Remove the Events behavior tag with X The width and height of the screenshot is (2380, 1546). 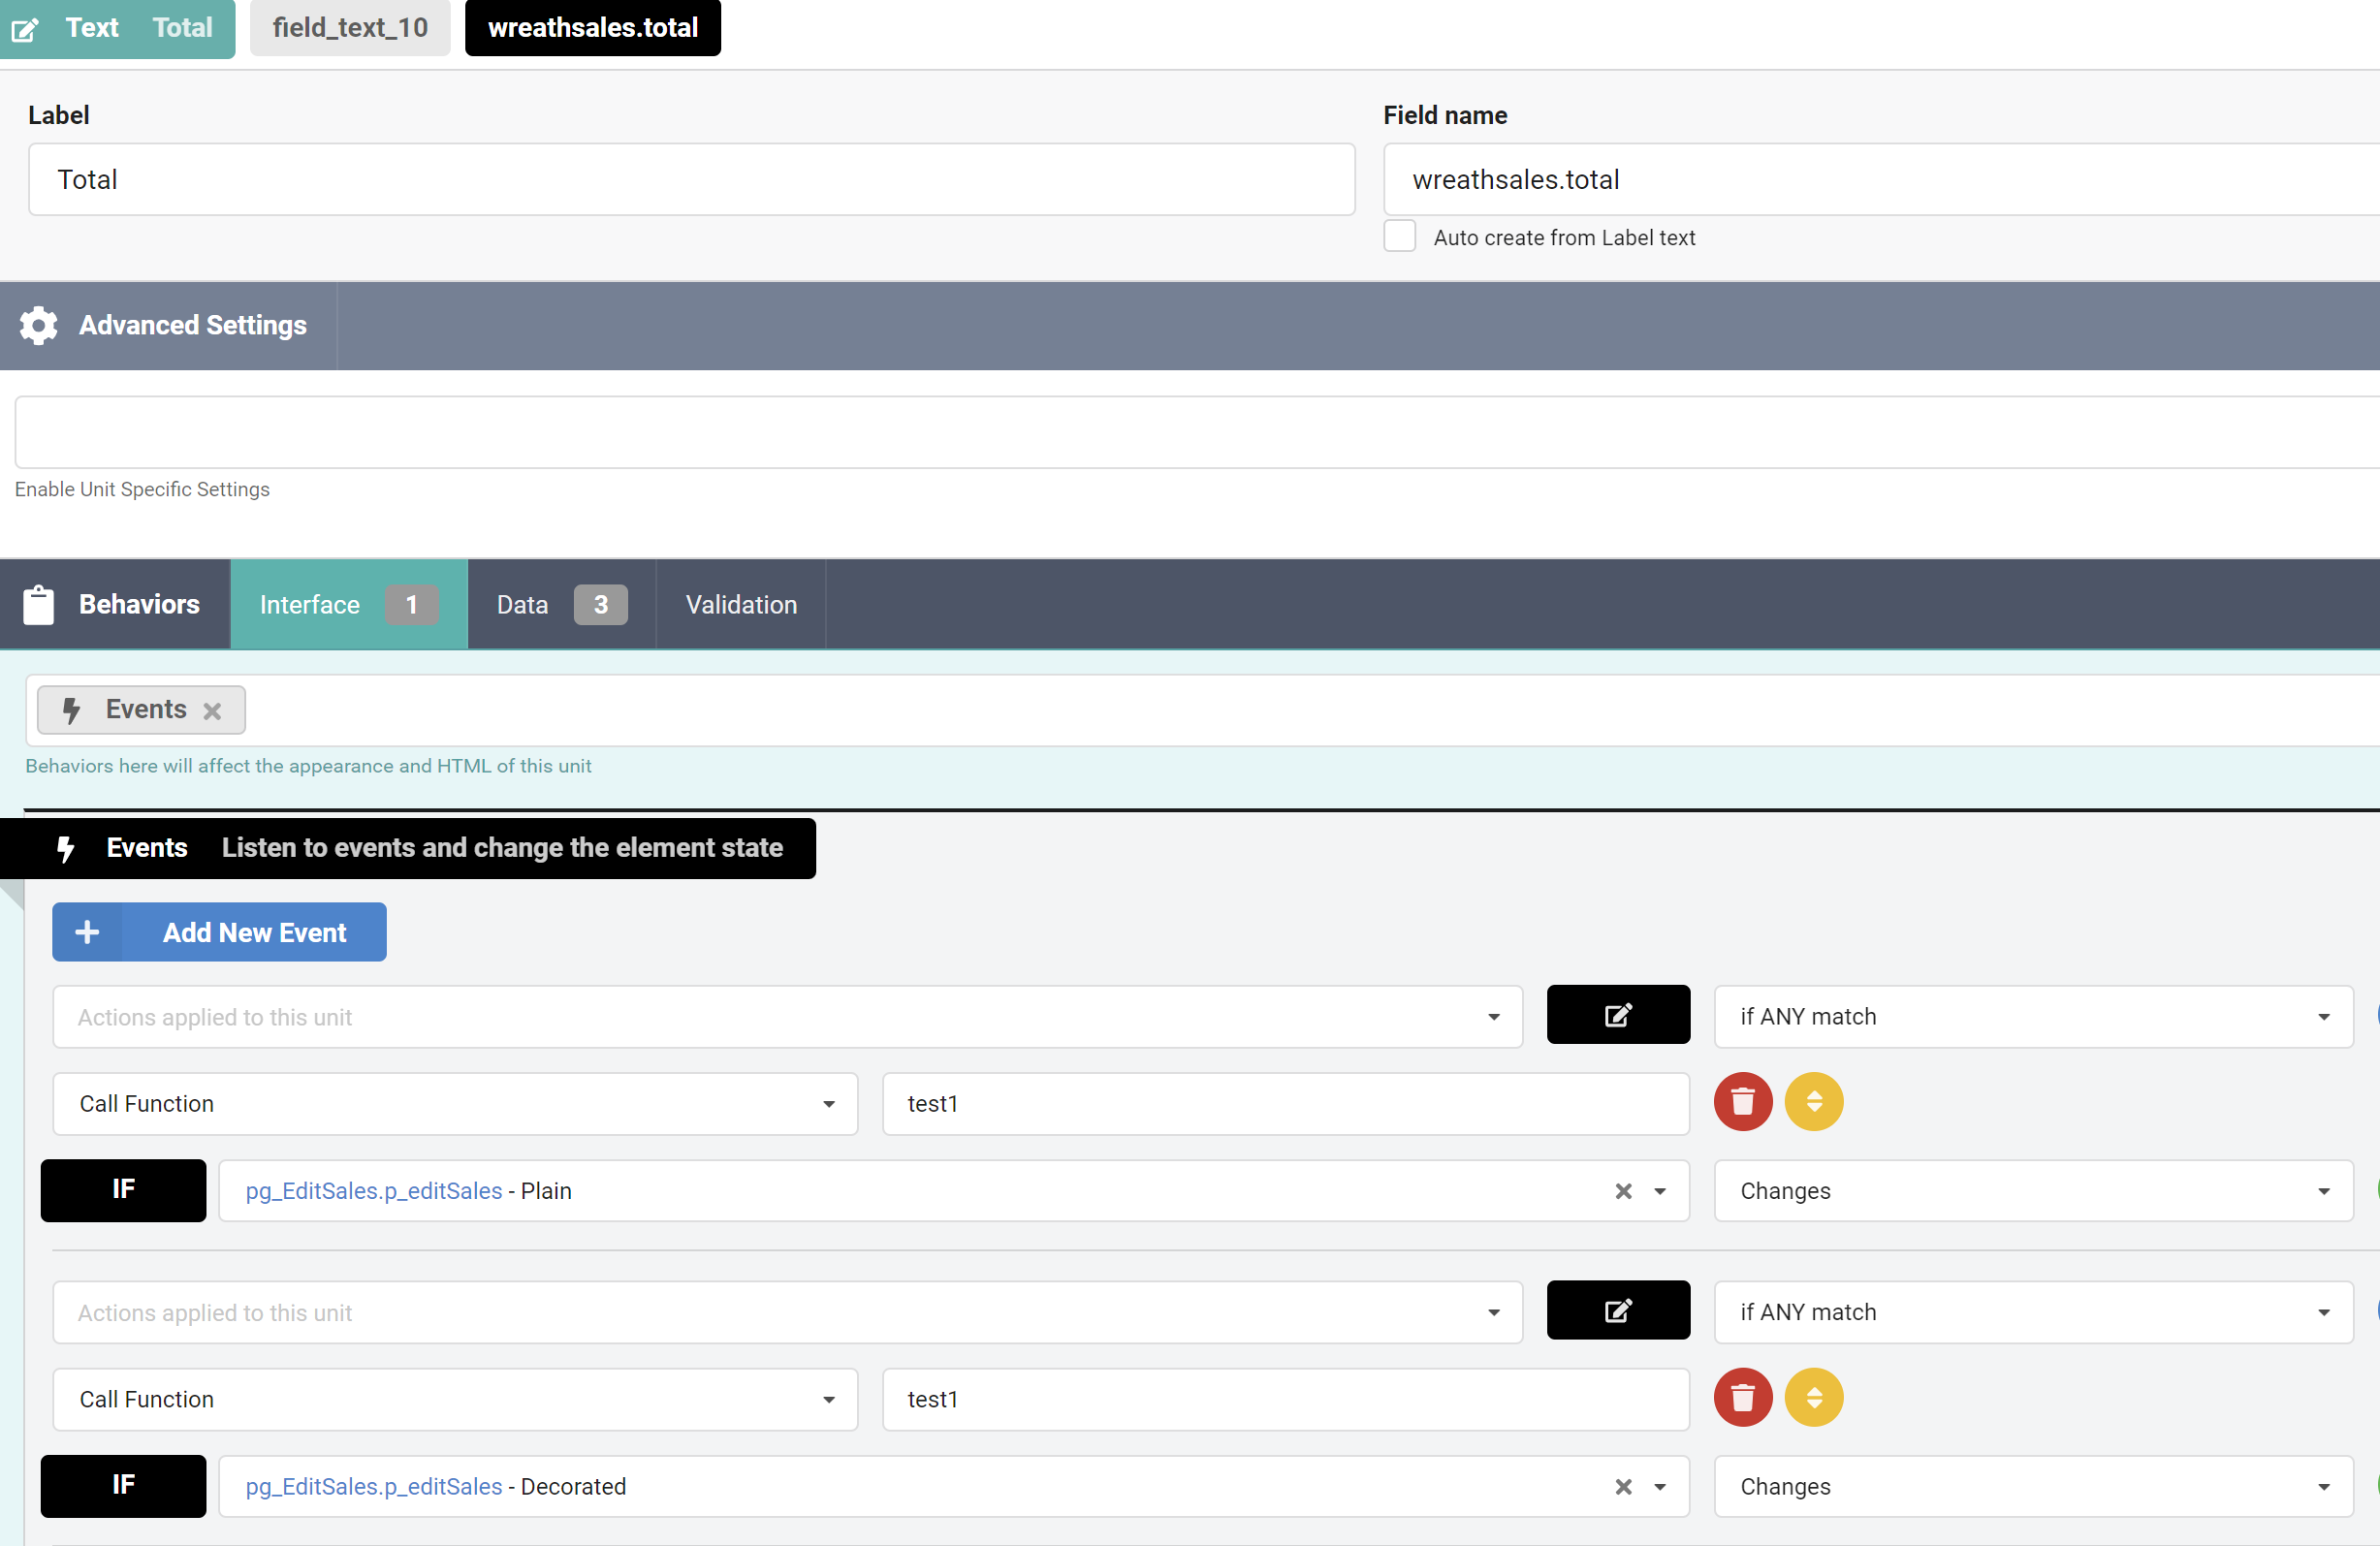tap(212, 711)
